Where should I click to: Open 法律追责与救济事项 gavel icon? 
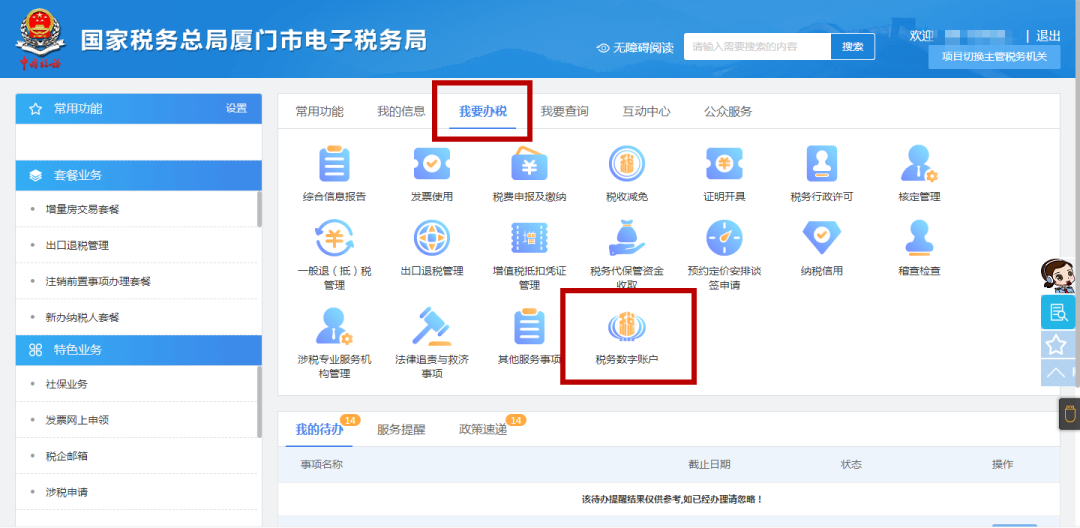(x=432, y=326)
